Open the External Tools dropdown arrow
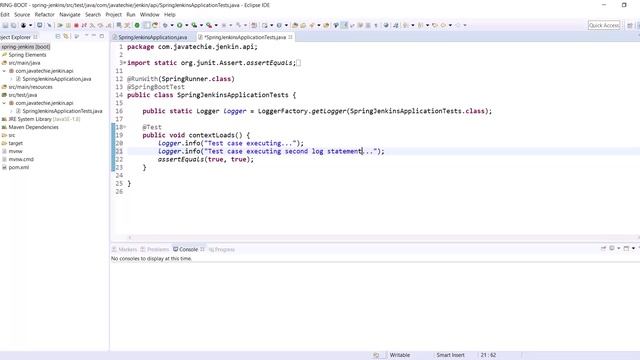The image size is (640, 360). 216,25
